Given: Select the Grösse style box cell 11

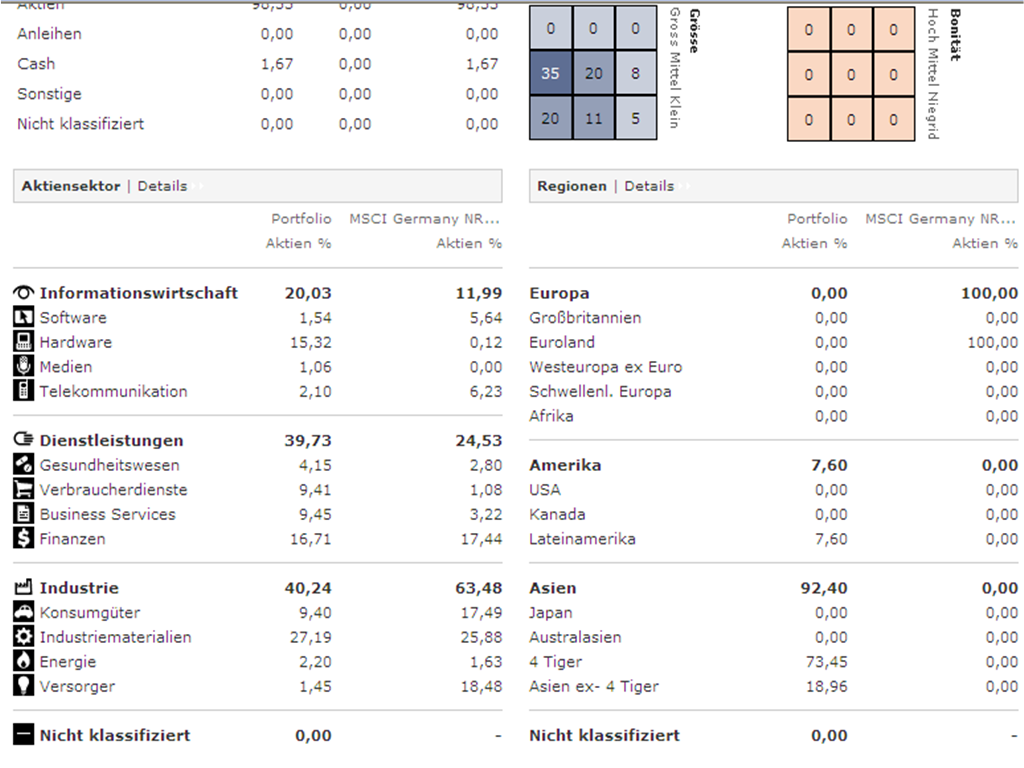Looking at the screenshot, I should [593, 118].
